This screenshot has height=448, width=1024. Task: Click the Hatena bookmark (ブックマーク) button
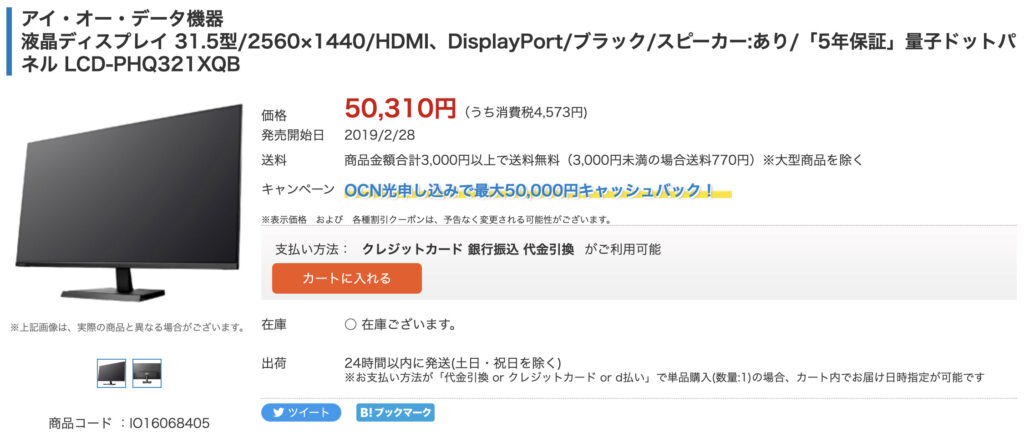coord(395,412)
